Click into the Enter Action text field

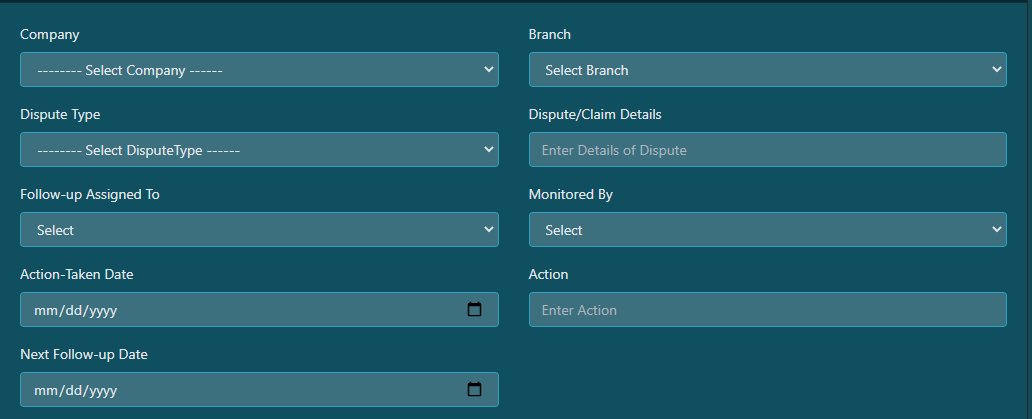(767, 309)
